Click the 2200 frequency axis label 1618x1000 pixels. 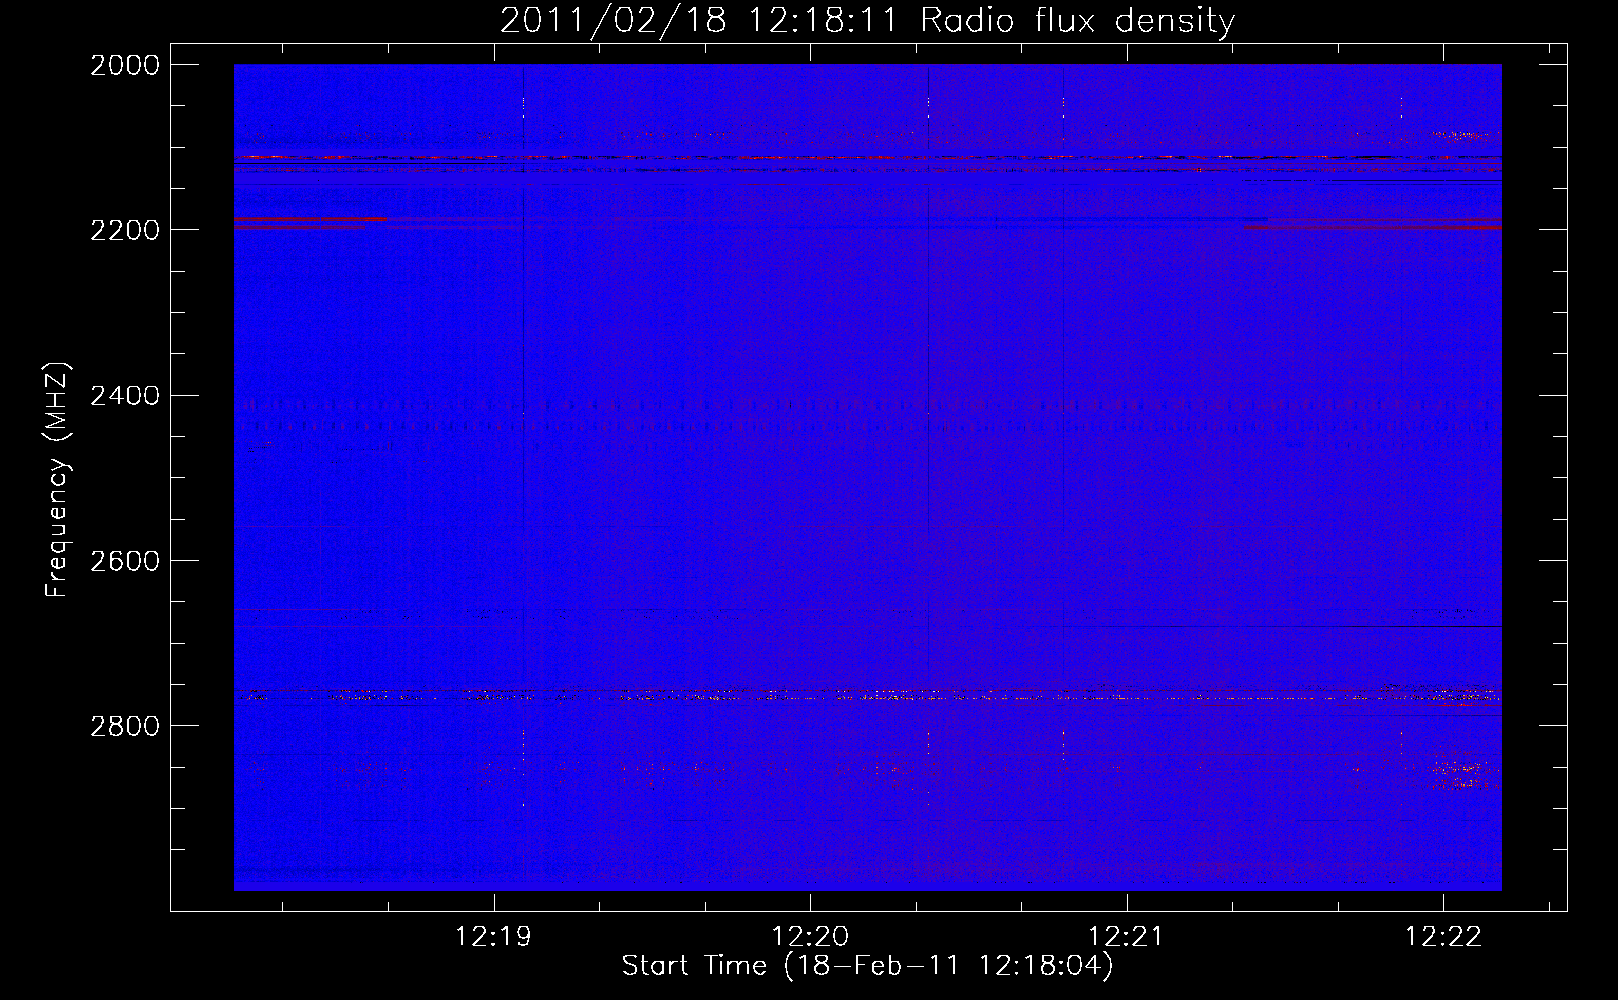(125, 230)
